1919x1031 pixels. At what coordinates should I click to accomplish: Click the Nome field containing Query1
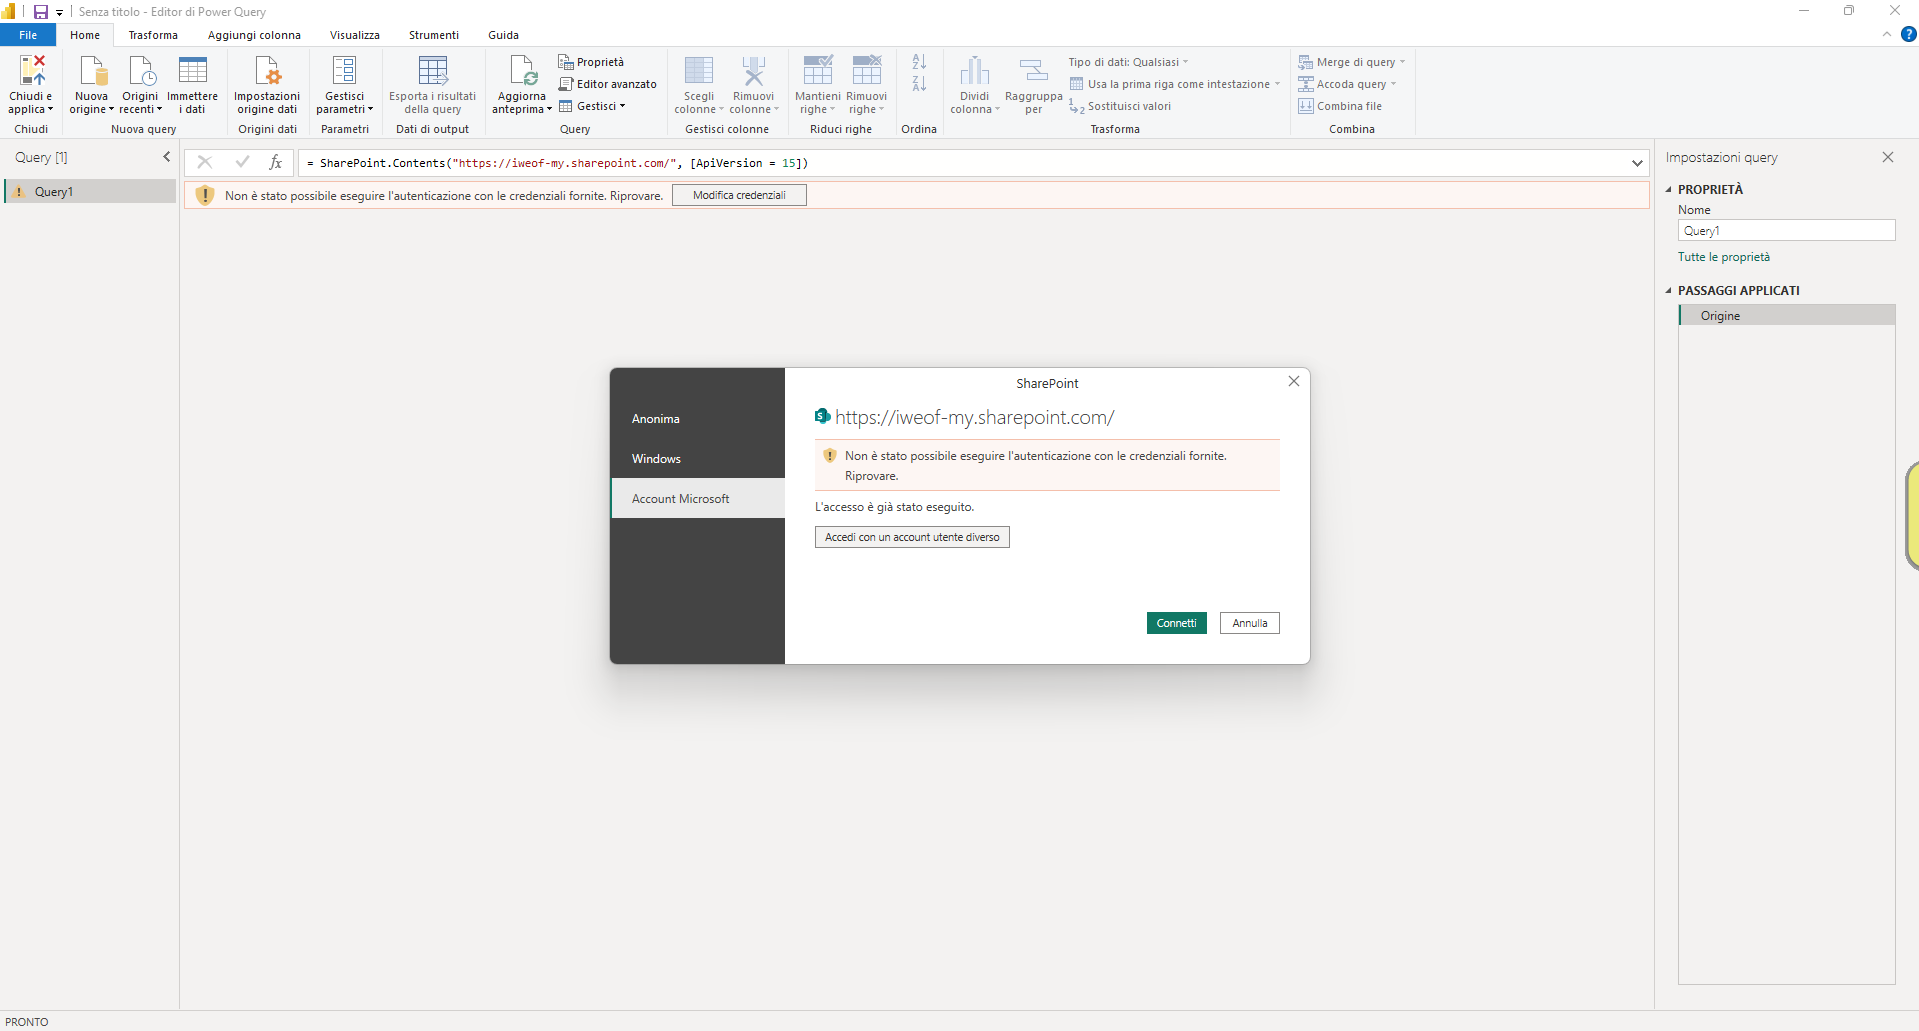click(x=1786, y=230)
